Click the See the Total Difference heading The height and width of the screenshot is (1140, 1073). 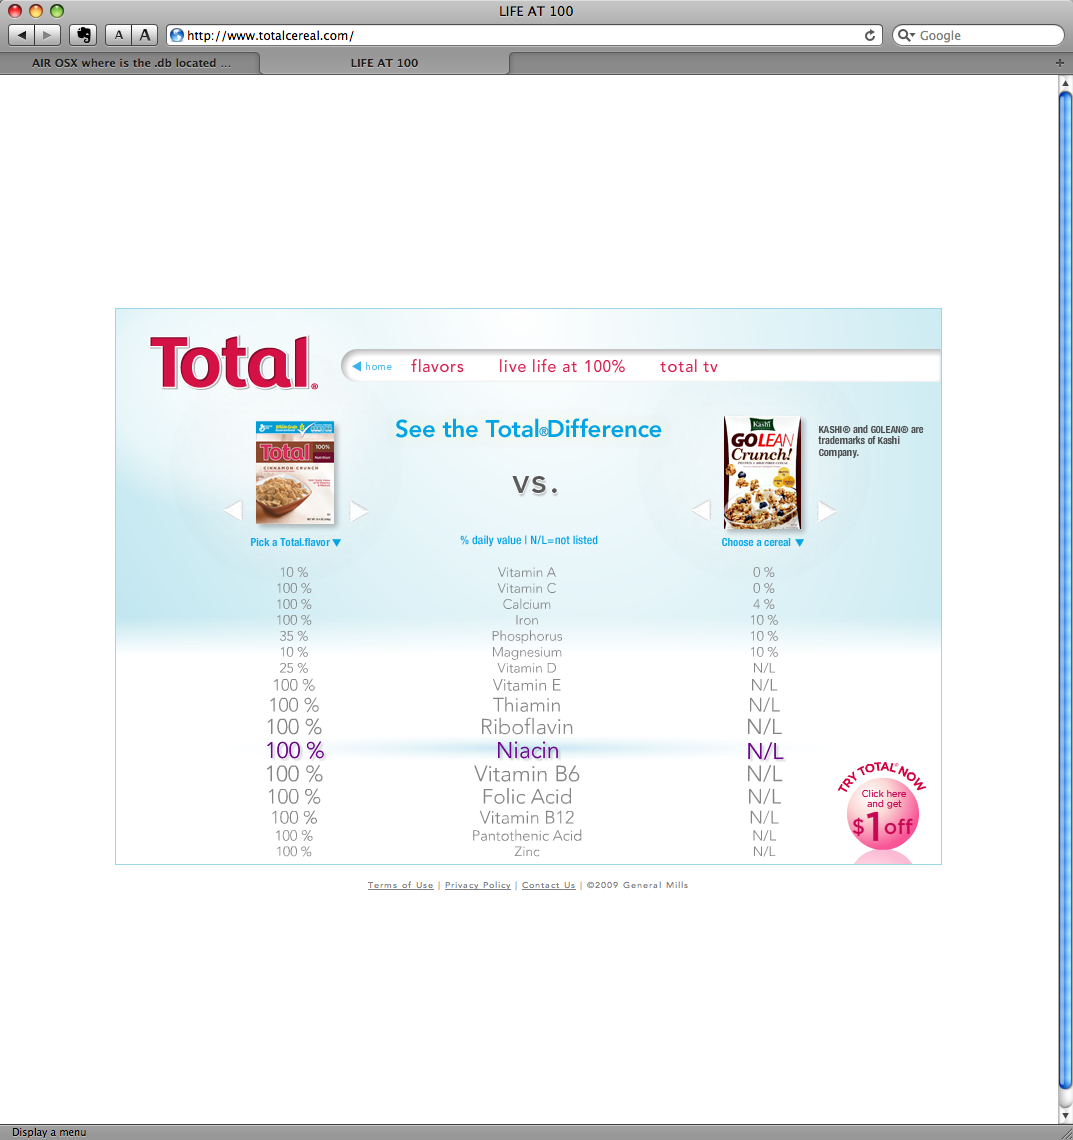click(529, 429)
